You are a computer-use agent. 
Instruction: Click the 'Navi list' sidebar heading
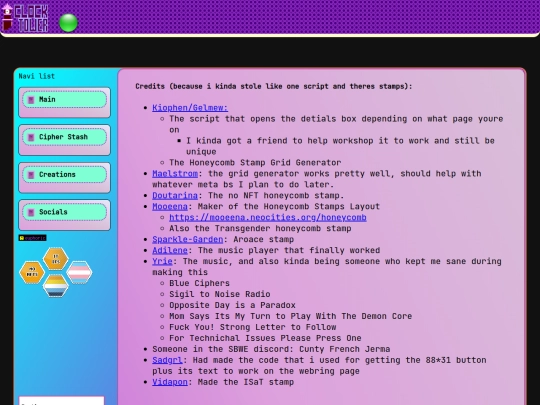pyautogui.click(x=37, y=76)
